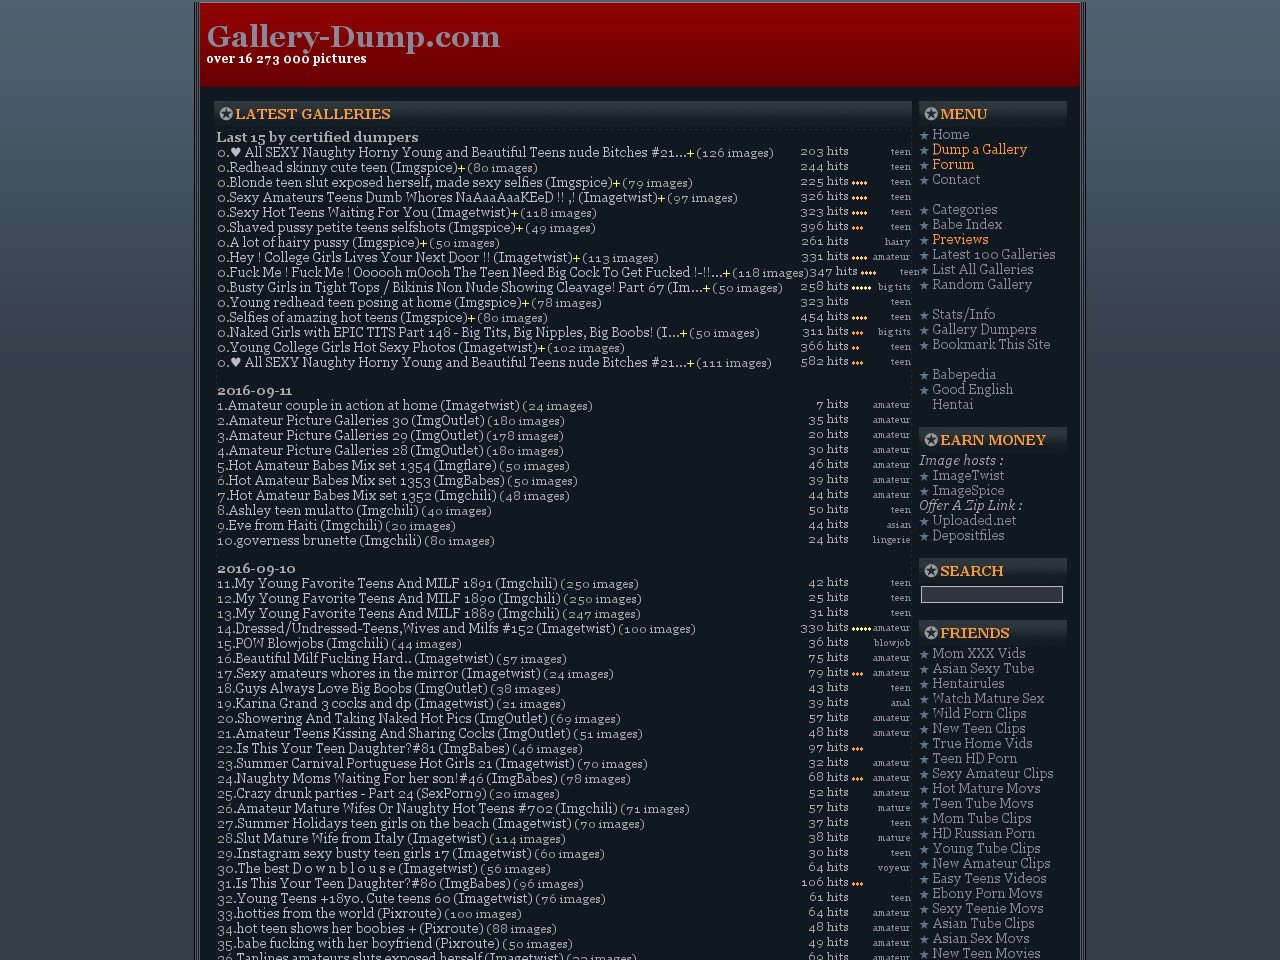Open the Previews link in menu
Screen dimensions: 1280x960
click(960, 240)
